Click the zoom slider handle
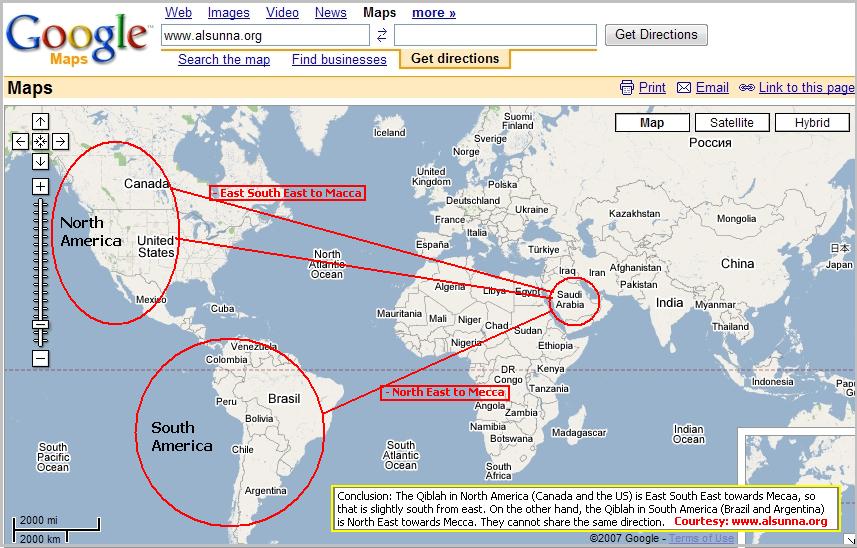The width and height of the screenshot is (857, 548). (x=40, y=325)
